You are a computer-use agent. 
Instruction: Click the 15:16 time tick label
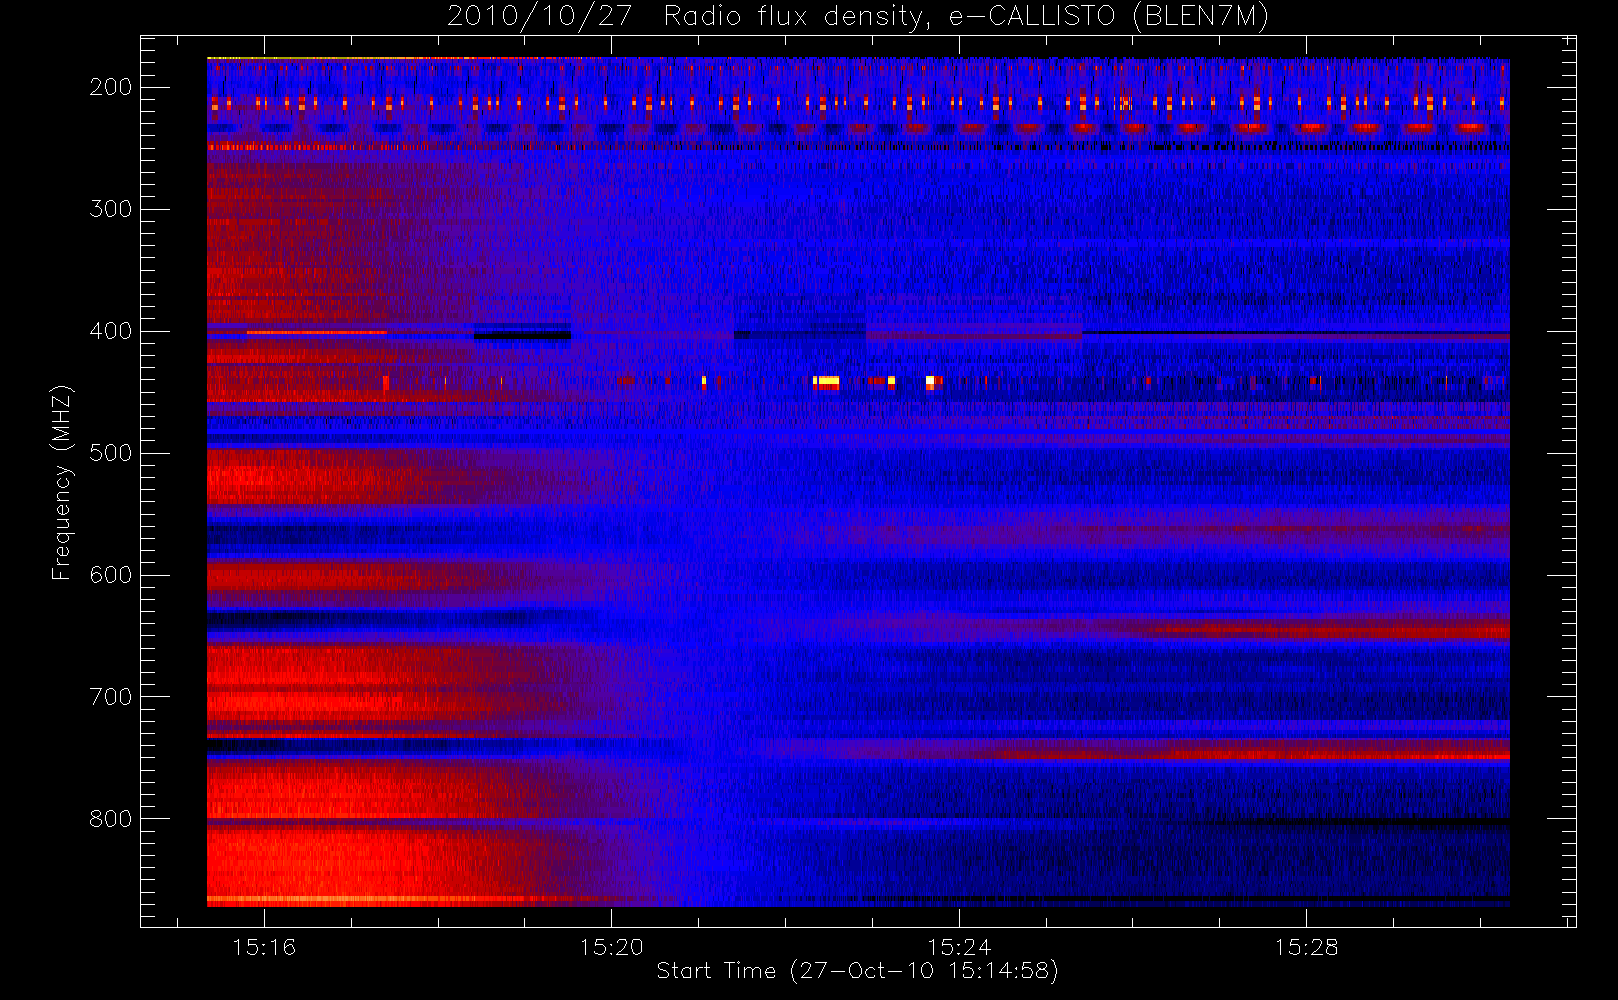(x=264, y=946)
